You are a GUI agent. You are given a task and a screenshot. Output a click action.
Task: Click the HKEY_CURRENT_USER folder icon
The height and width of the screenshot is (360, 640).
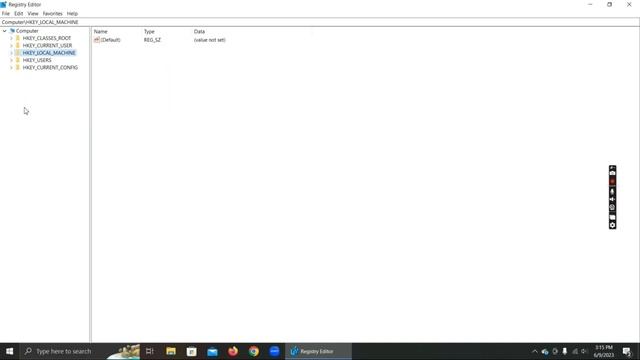(18, 46)
